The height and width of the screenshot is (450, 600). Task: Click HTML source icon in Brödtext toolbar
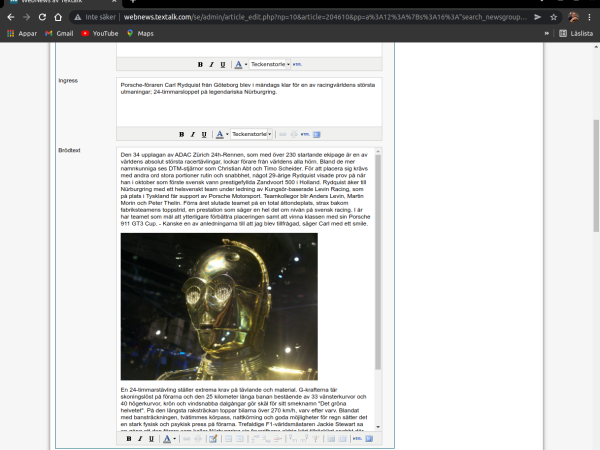[357, 439]
